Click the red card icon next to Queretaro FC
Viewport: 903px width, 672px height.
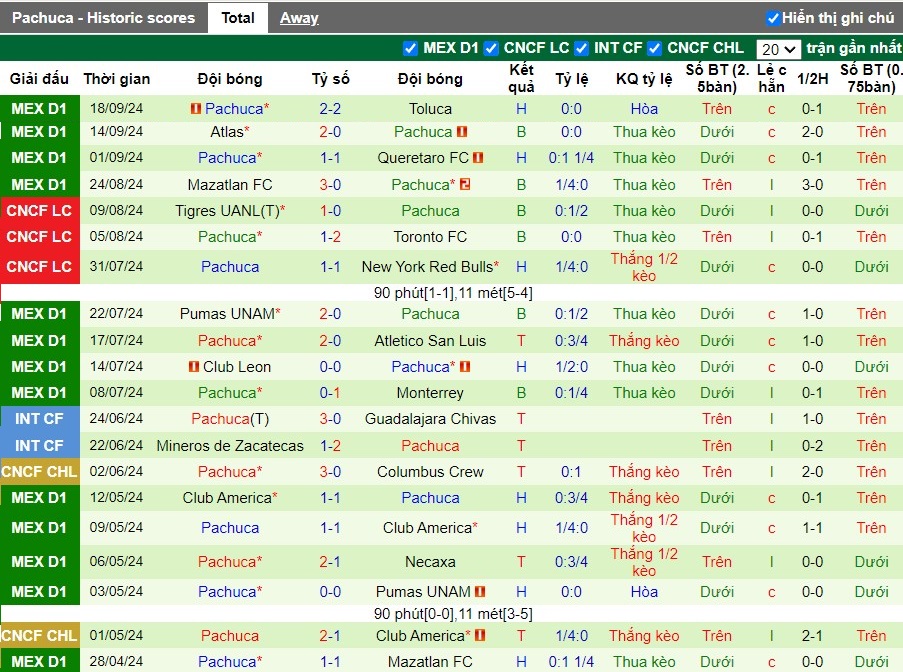coord(477,157)
